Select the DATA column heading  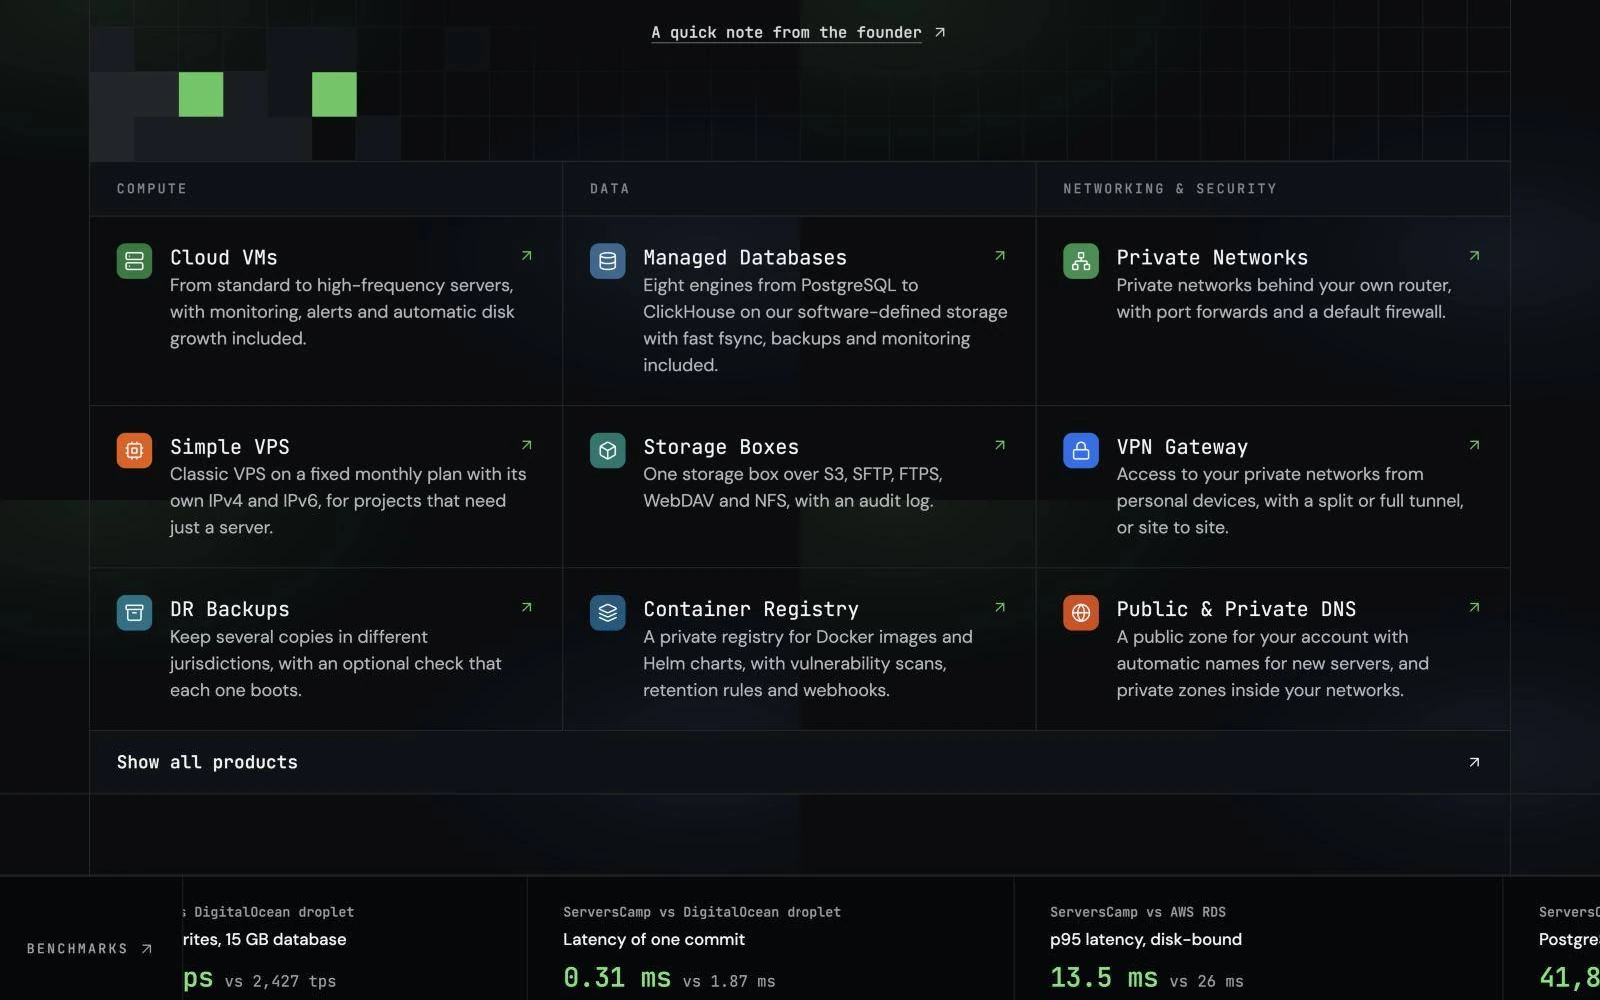coord(610,188)
